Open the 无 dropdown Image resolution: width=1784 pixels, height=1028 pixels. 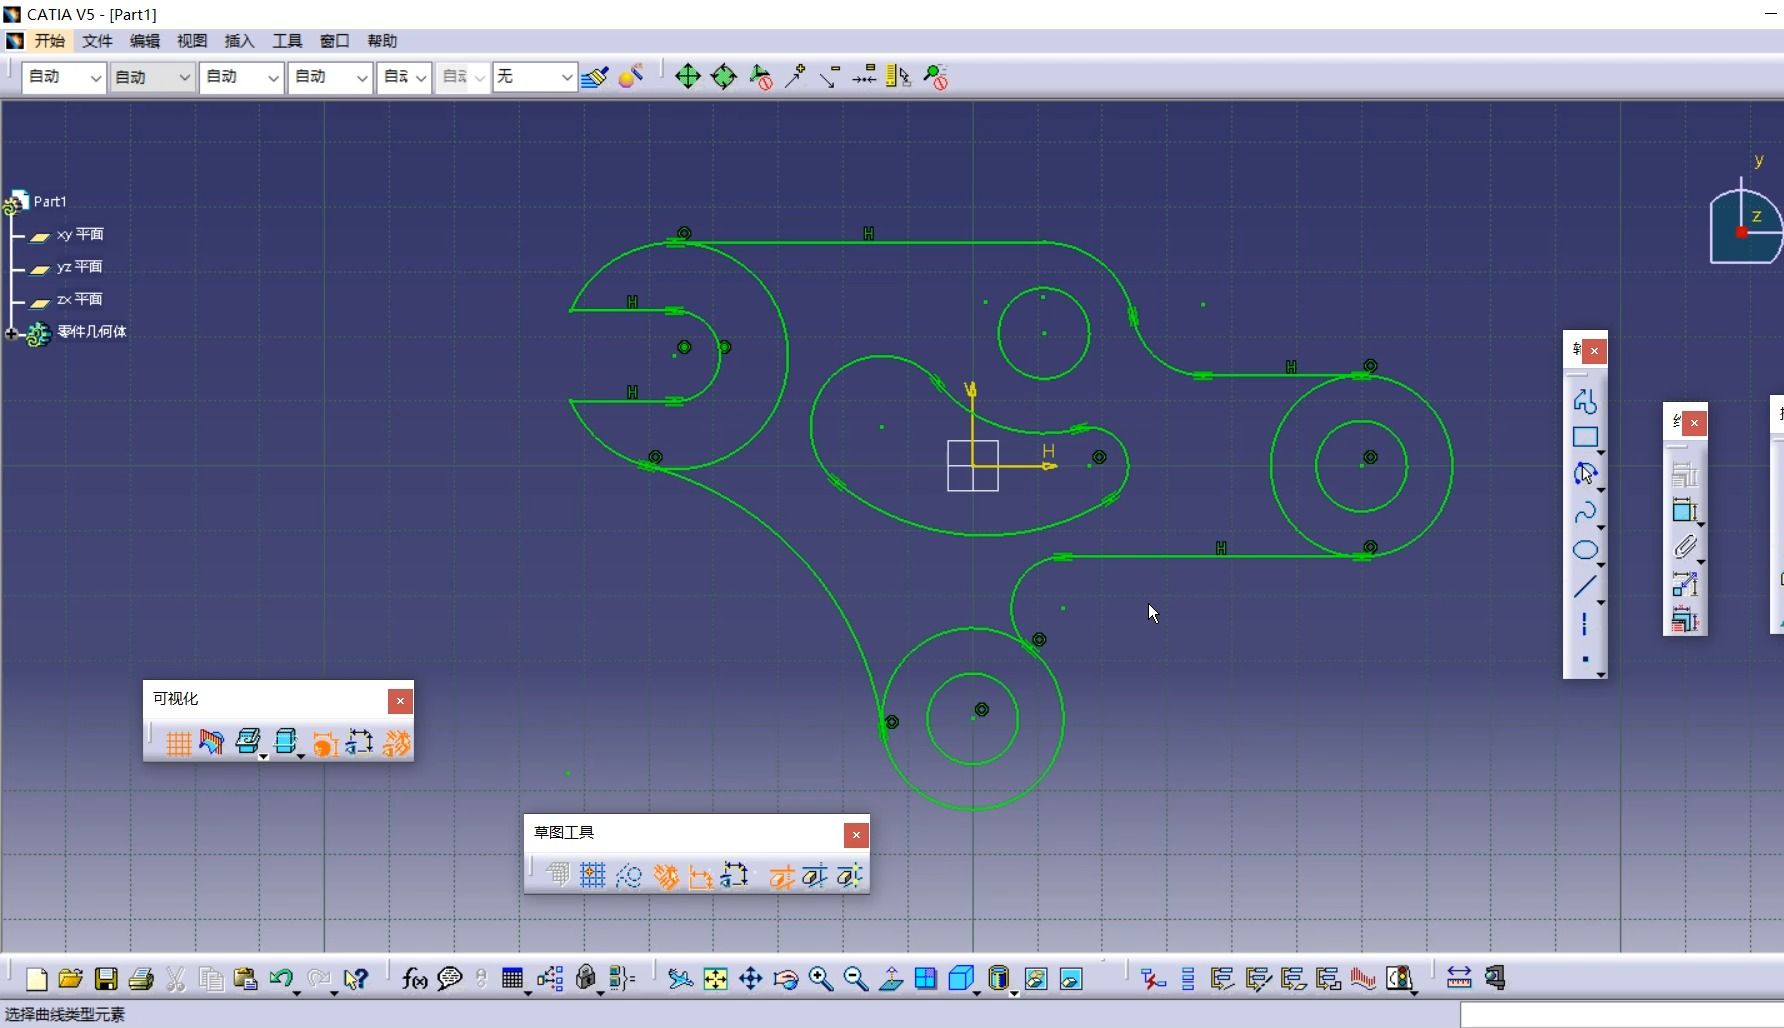[534, 77]
